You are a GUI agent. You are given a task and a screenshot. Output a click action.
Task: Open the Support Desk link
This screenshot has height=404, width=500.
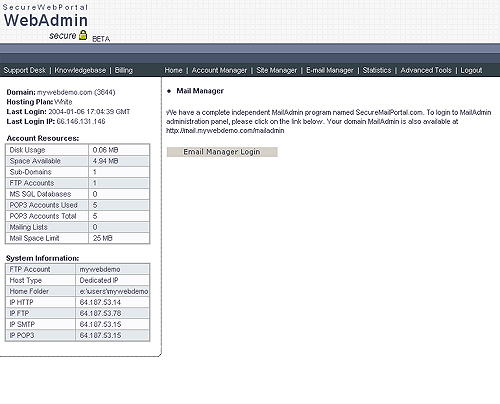pyautogui.click(x=24, y=70)
